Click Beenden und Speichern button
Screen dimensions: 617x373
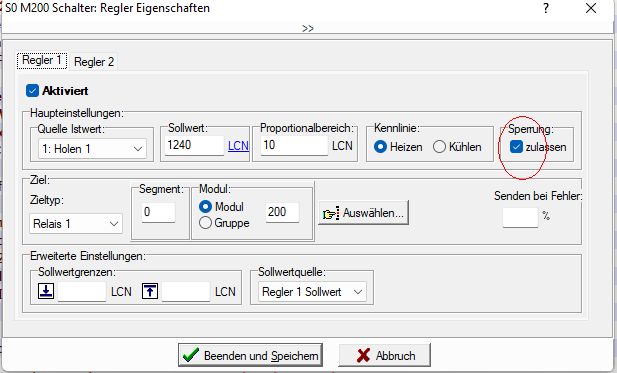pyautogui.click(x=250, y=355)
